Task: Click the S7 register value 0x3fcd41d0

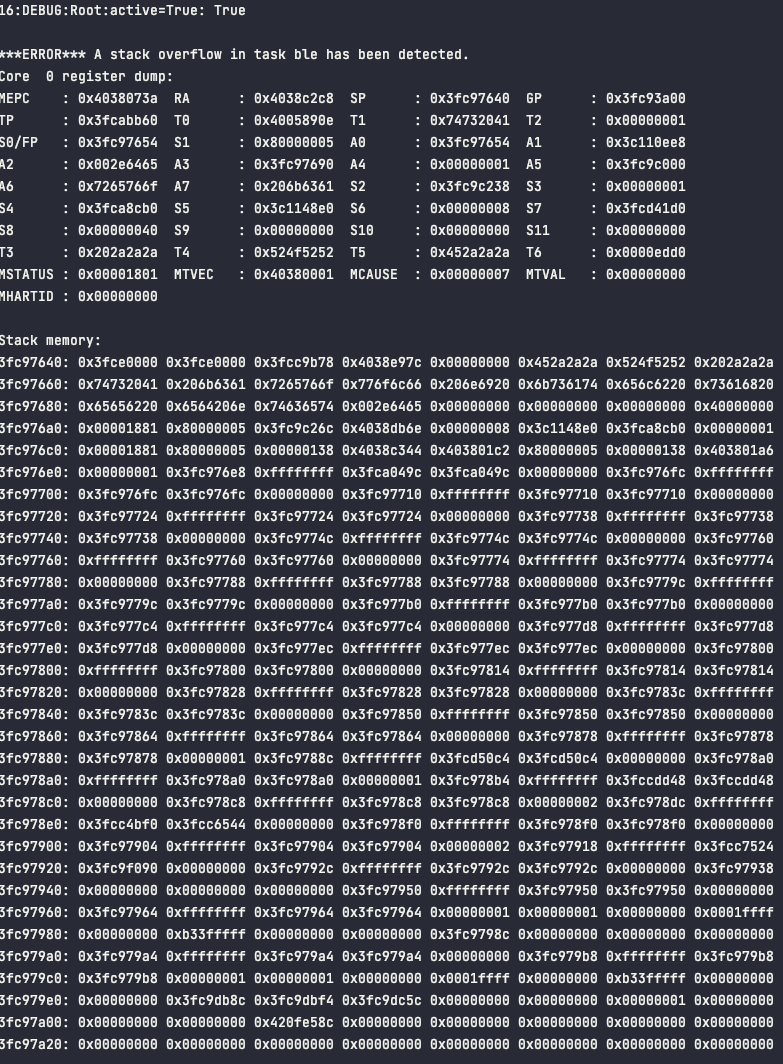Action: 645,208
